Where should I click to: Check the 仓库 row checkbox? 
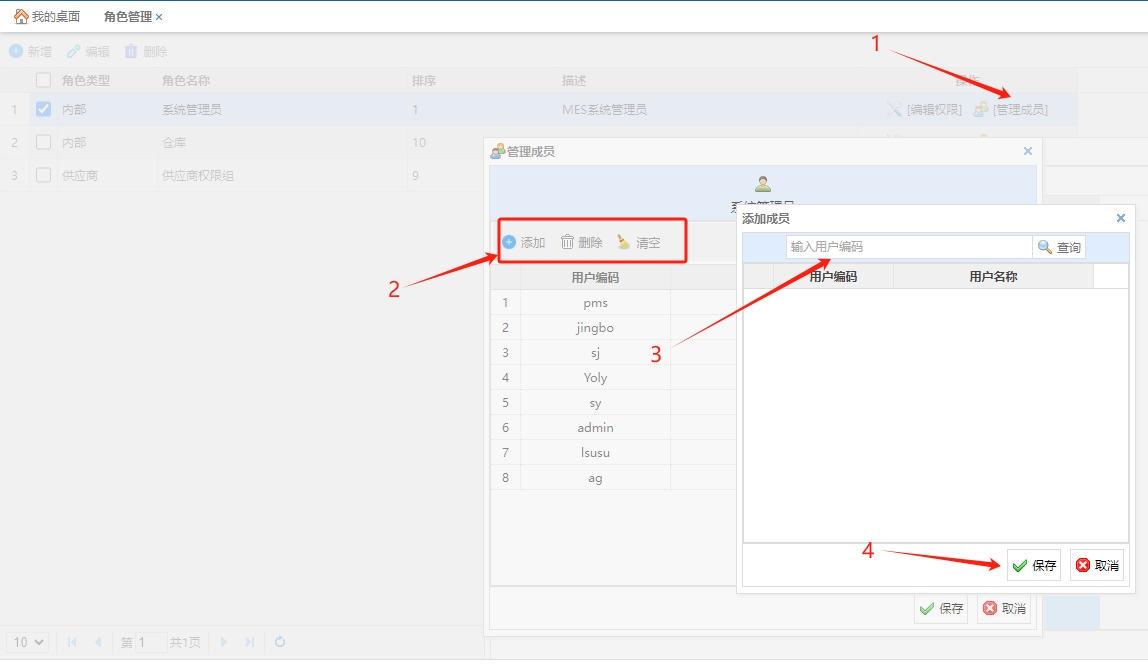coord(43,142)
